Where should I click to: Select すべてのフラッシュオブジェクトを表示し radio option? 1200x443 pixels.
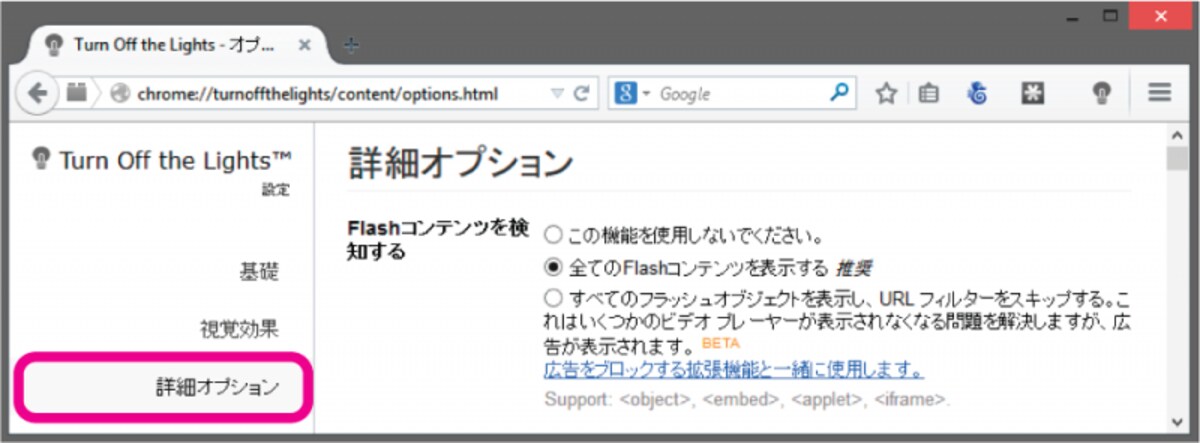pos(553,298)
